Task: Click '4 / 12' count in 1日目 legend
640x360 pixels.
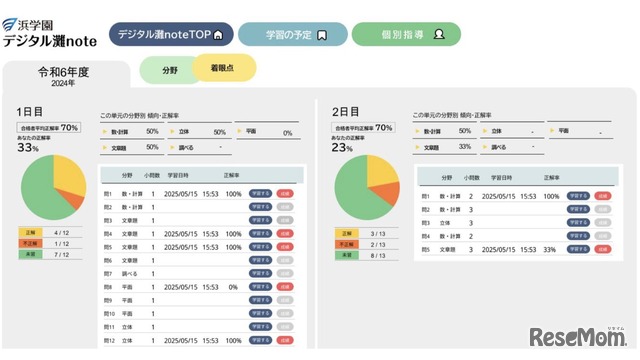Action: pos(62,233)
